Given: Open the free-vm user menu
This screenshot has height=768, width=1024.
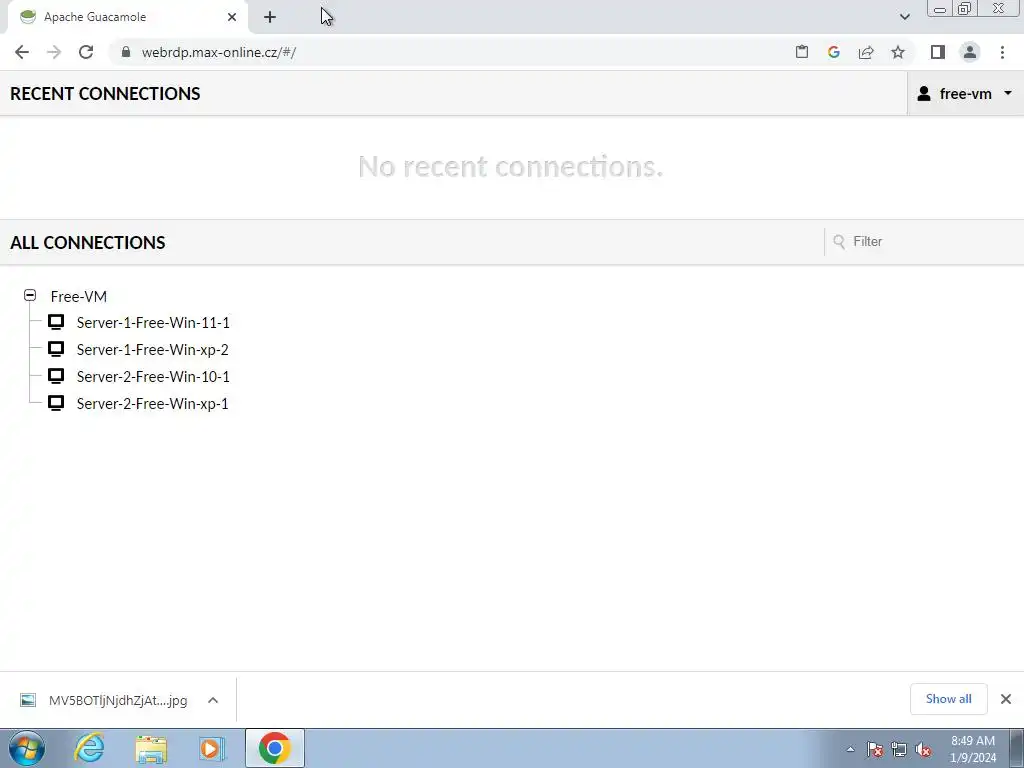Looking at the screenshot, I should click(x=965, y=93).
